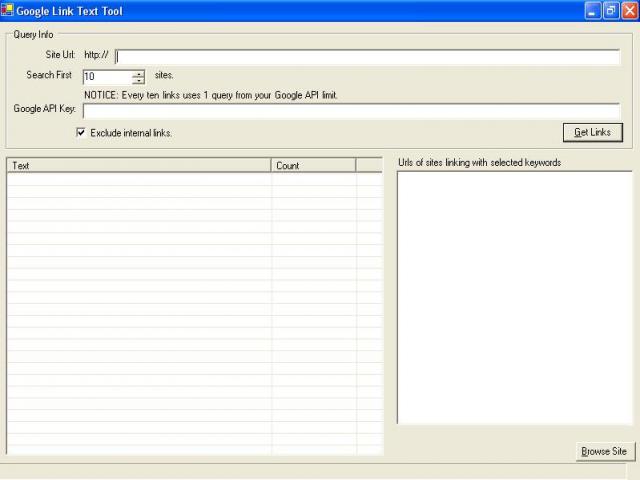Decrease the Search First sites count
This screenshot has height=480, width=640.
pos(139,80)
